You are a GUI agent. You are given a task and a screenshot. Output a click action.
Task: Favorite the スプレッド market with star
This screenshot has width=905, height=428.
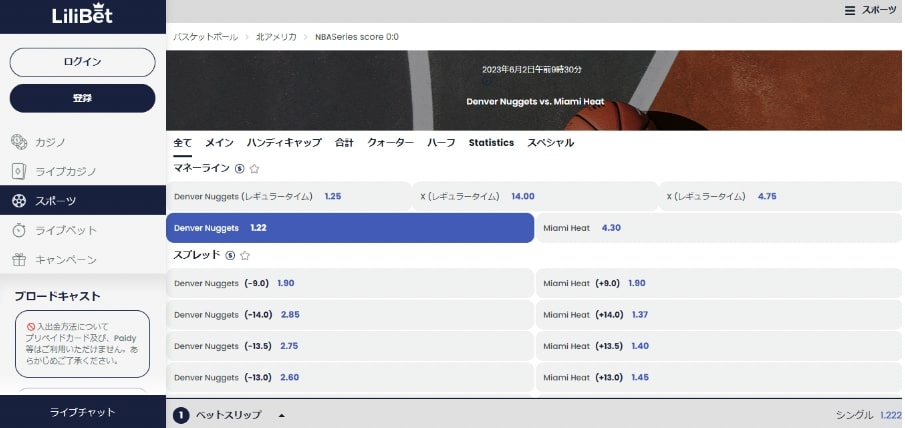tap(245, 255)
